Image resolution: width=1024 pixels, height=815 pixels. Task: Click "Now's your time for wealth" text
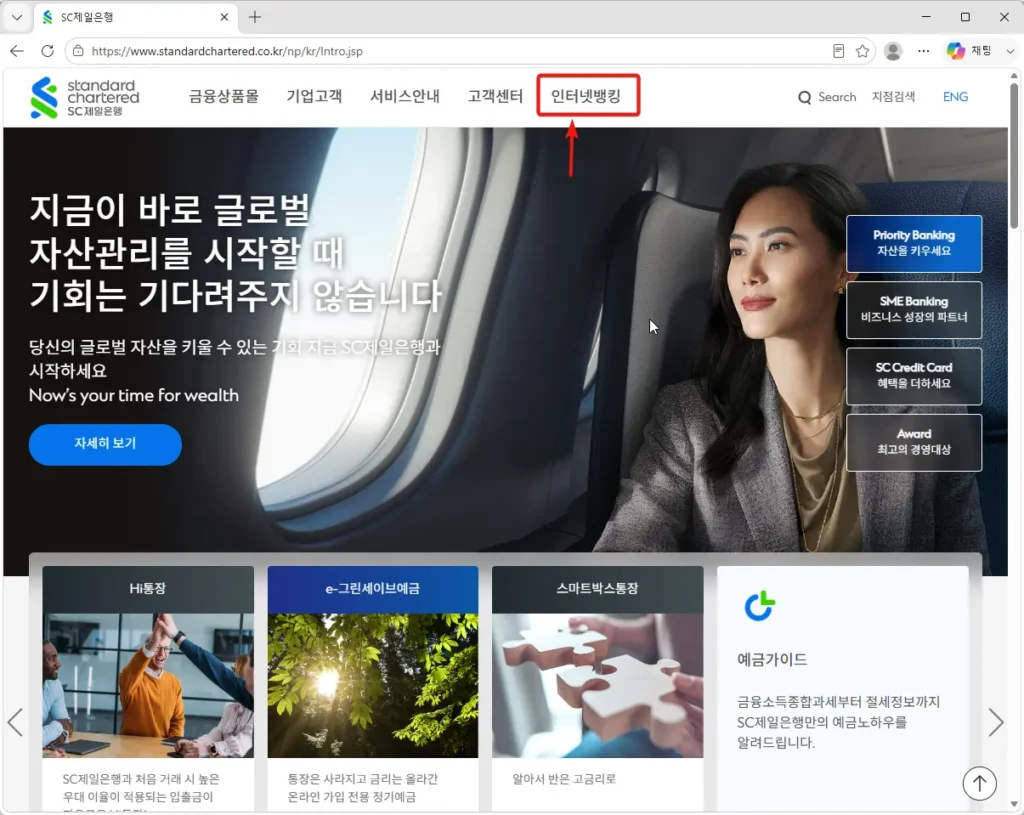134,396
